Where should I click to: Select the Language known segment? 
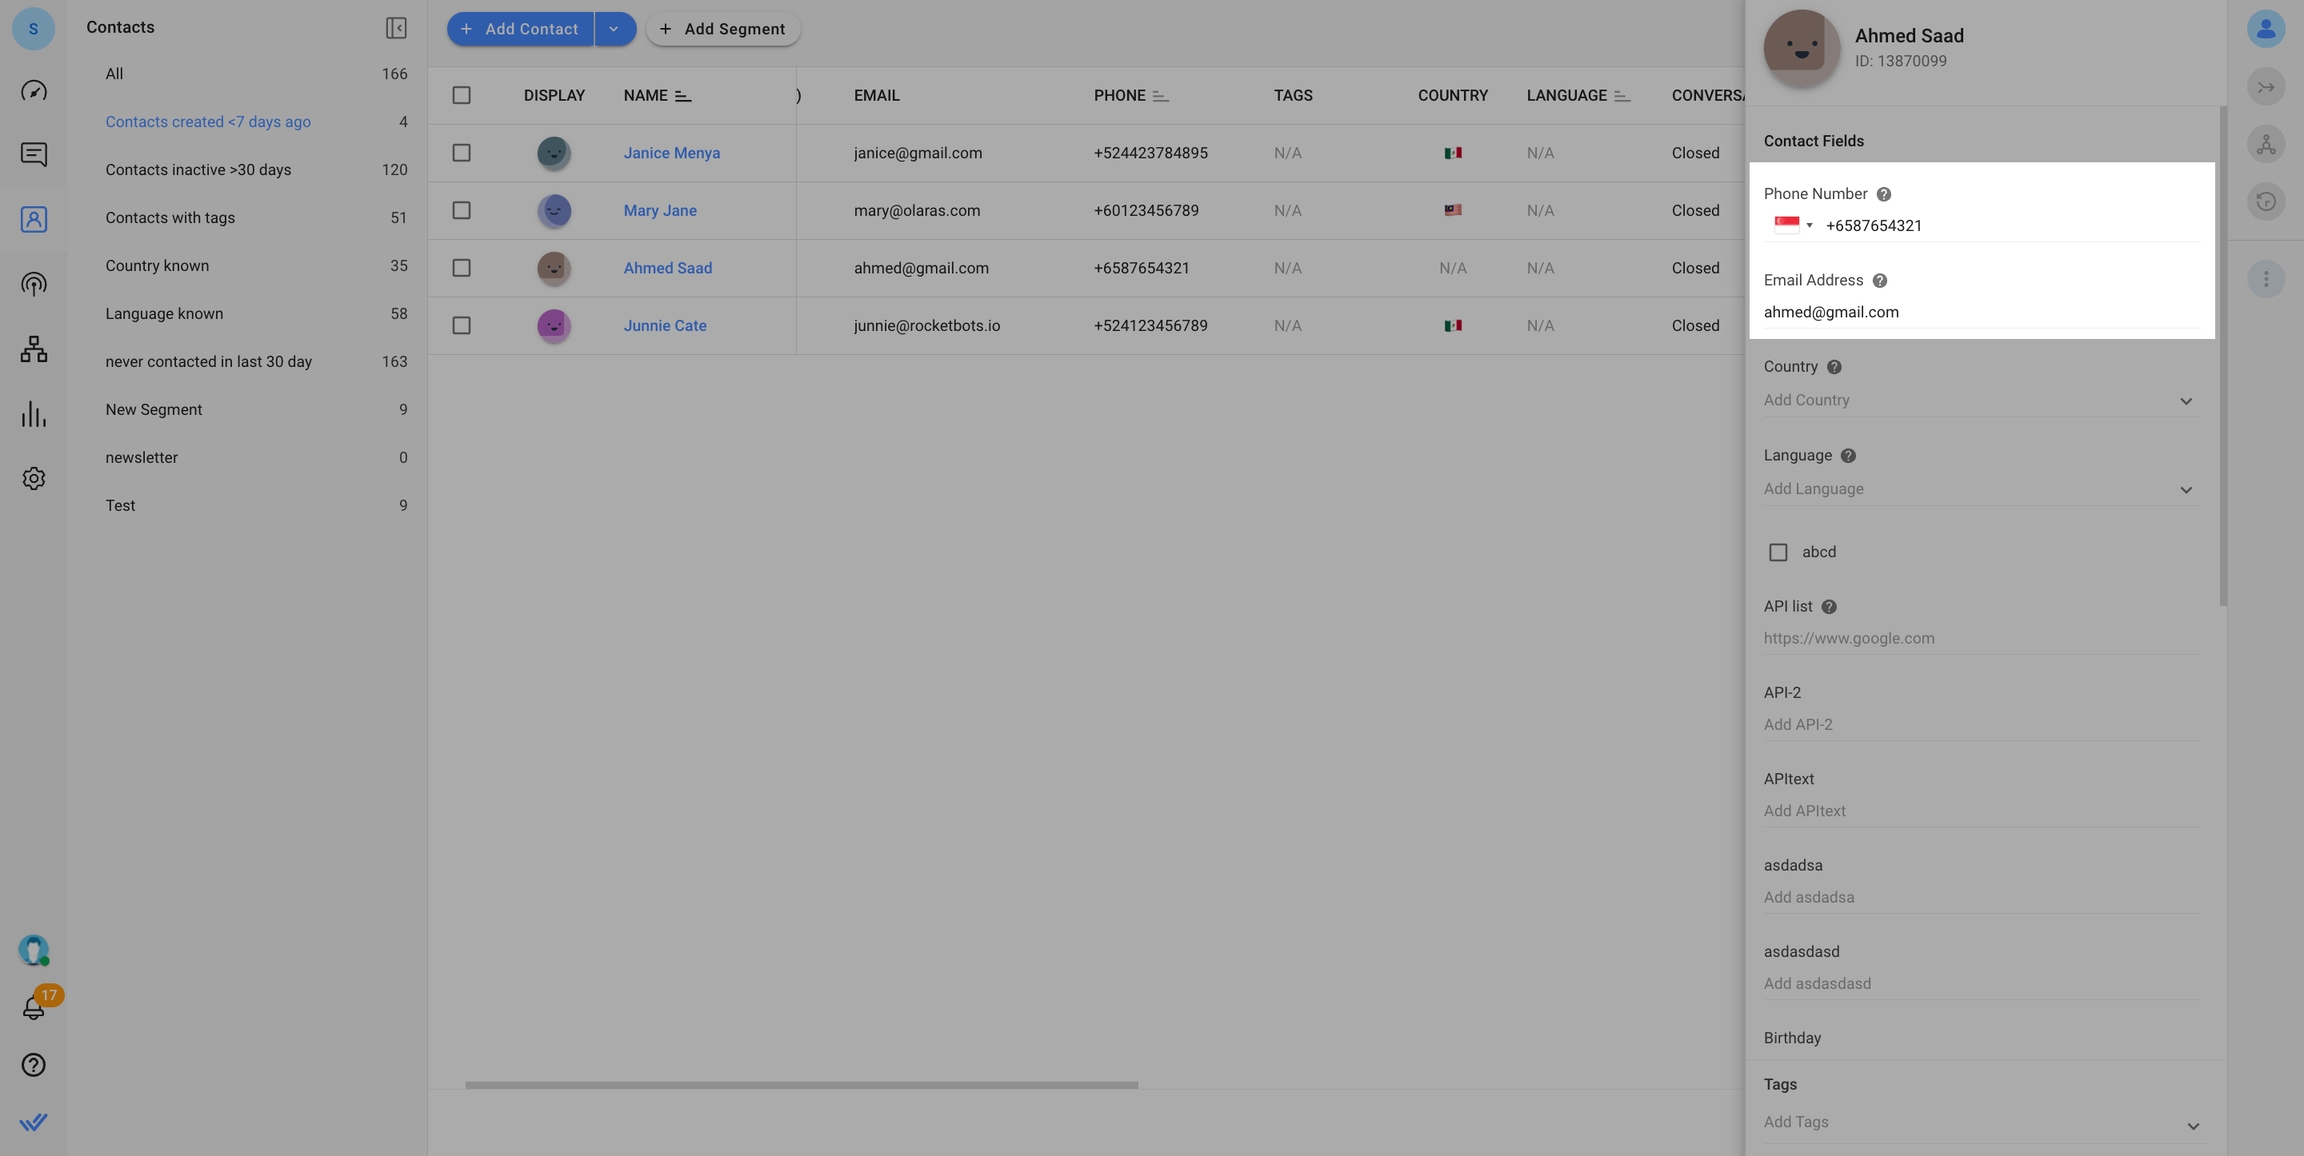pyautogui.click(x=164, y=314)
